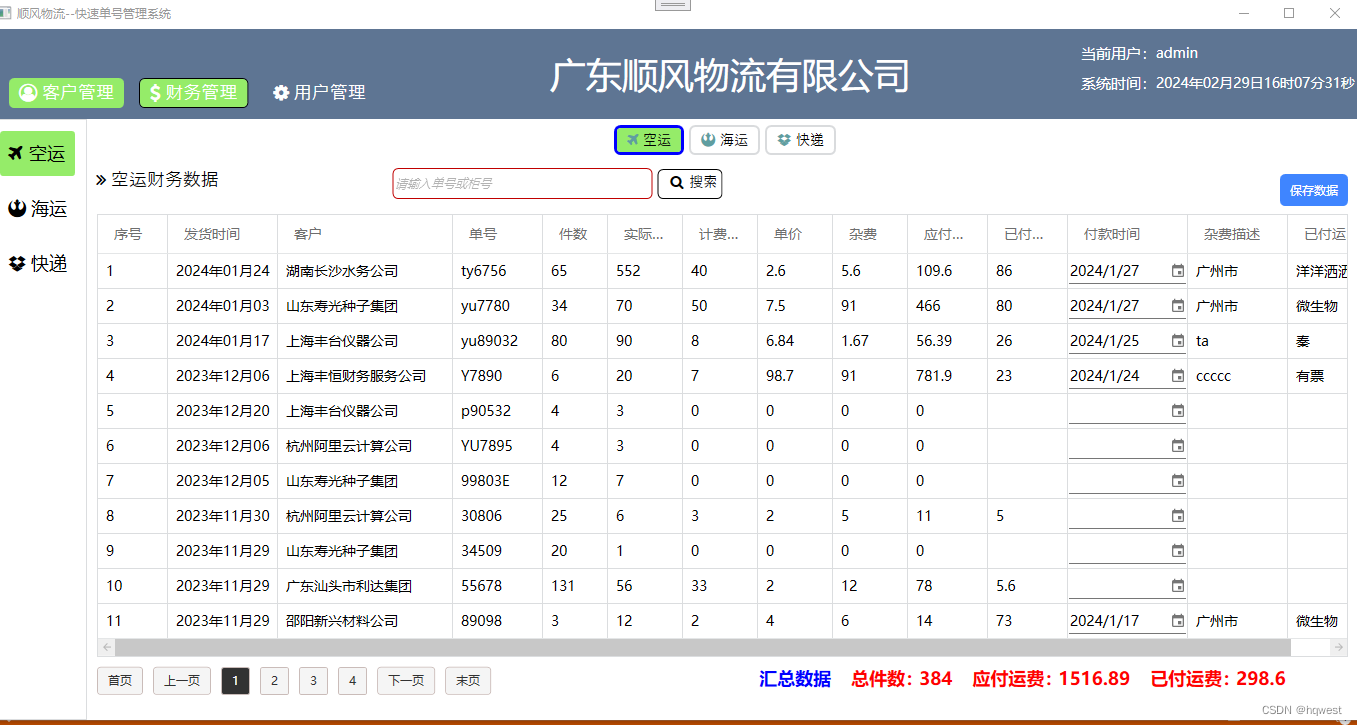Open 客户管理 customer management
The image size is (1357, 725).
66,93
